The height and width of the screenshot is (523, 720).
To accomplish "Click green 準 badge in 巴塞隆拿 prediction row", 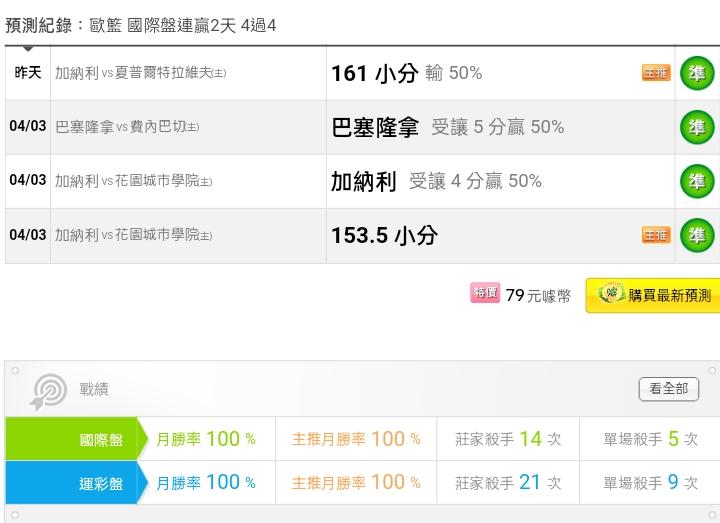I will tap(697, 127).
